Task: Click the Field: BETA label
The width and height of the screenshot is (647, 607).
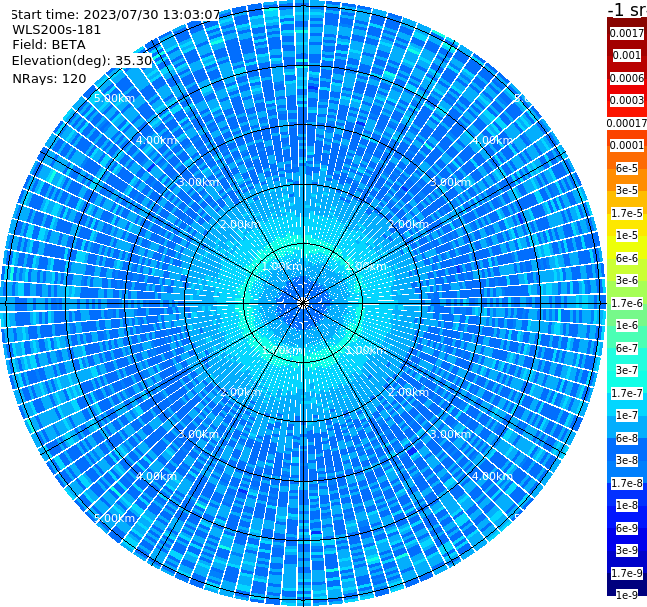Action: tap(49, 45)
